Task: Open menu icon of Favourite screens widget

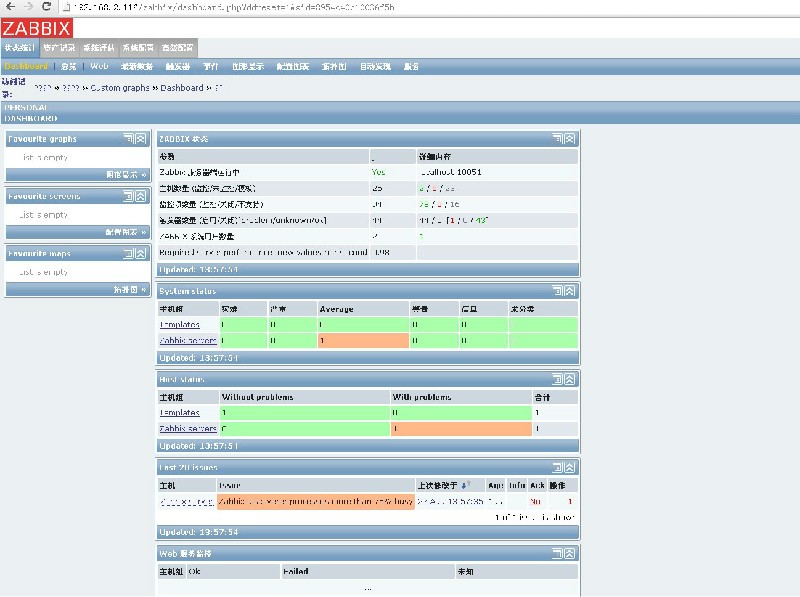Action: (x=129, y=196)
